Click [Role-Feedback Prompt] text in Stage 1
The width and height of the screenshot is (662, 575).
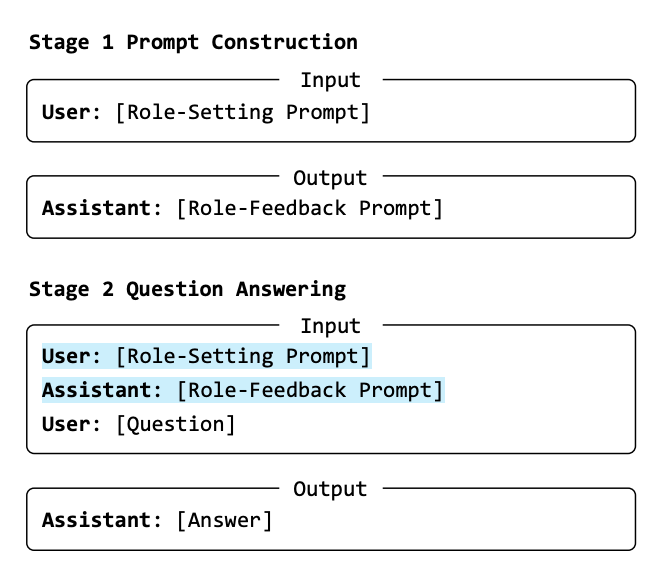[309, 208]
